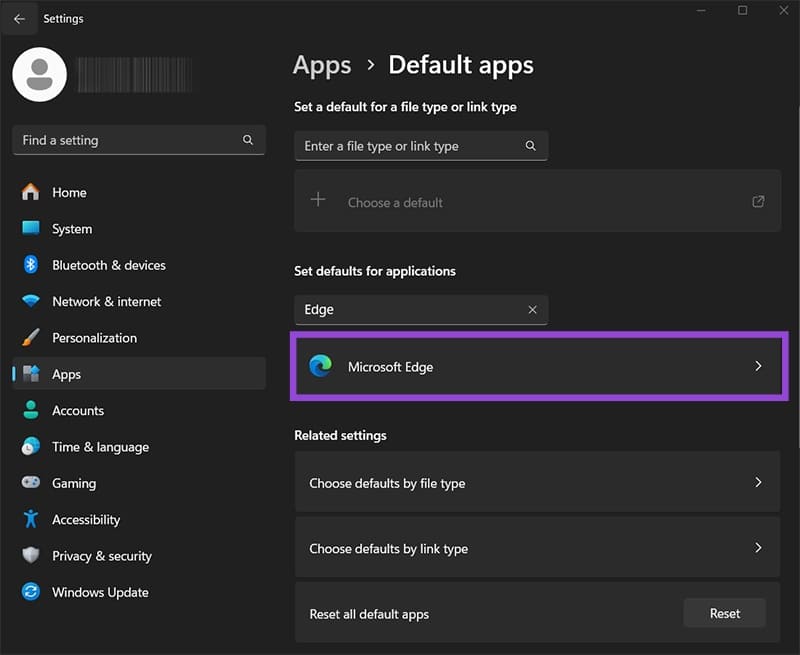Open Choose defaults by file type
Viewport: 800px width, 655px height.
coord(537,482)
